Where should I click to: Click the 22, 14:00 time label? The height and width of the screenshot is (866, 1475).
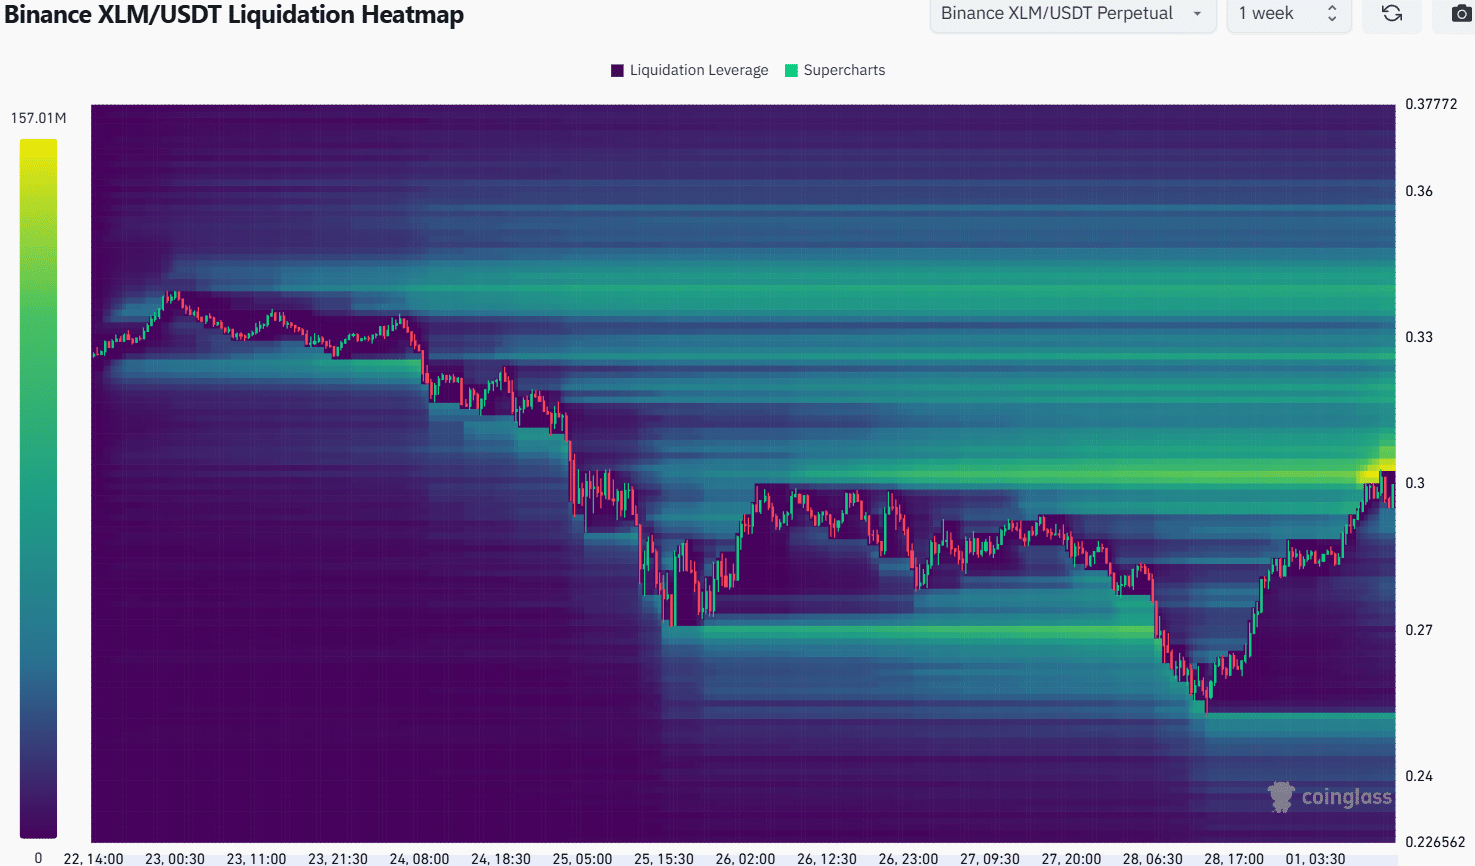[93, 858]
